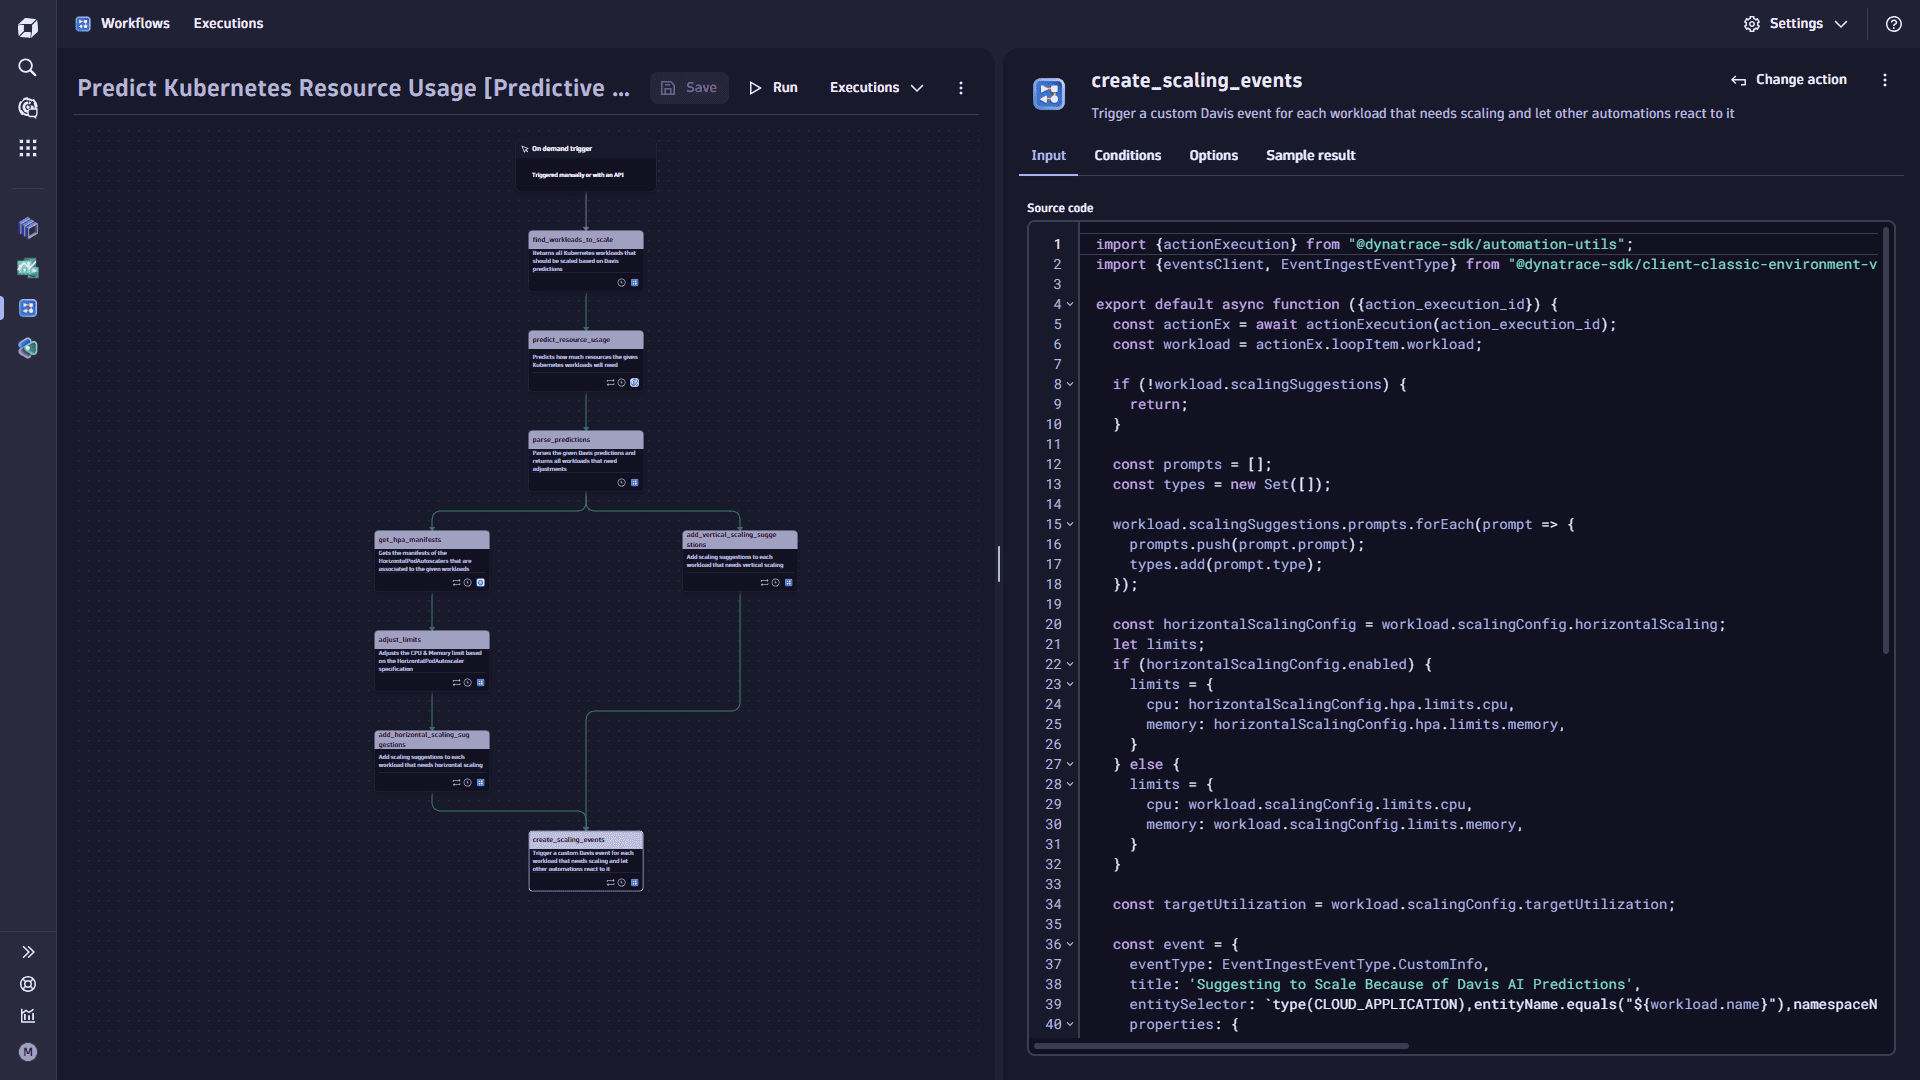1920x1080 pixels.
Task: Click the clock icon on the parse_predictions node
Action: coord(622,483)
